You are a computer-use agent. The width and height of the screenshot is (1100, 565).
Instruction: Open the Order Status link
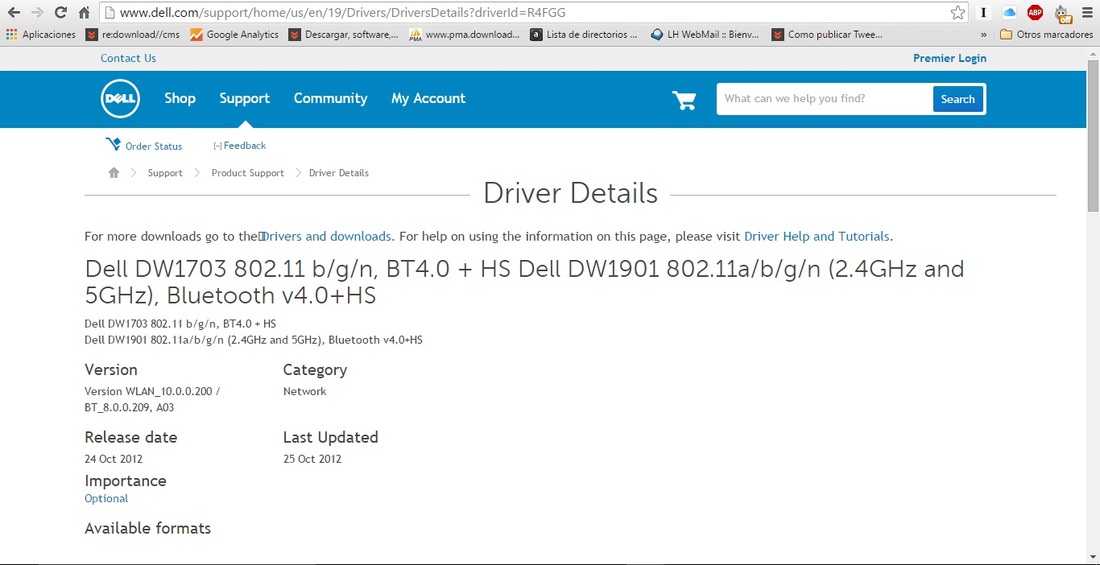[x=144, y=146]
